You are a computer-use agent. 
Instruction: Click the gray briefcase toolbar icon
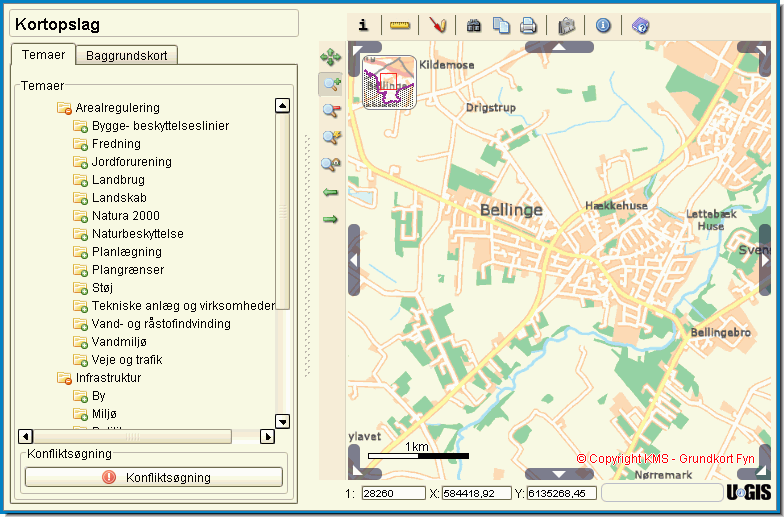(x=566, y=26)
